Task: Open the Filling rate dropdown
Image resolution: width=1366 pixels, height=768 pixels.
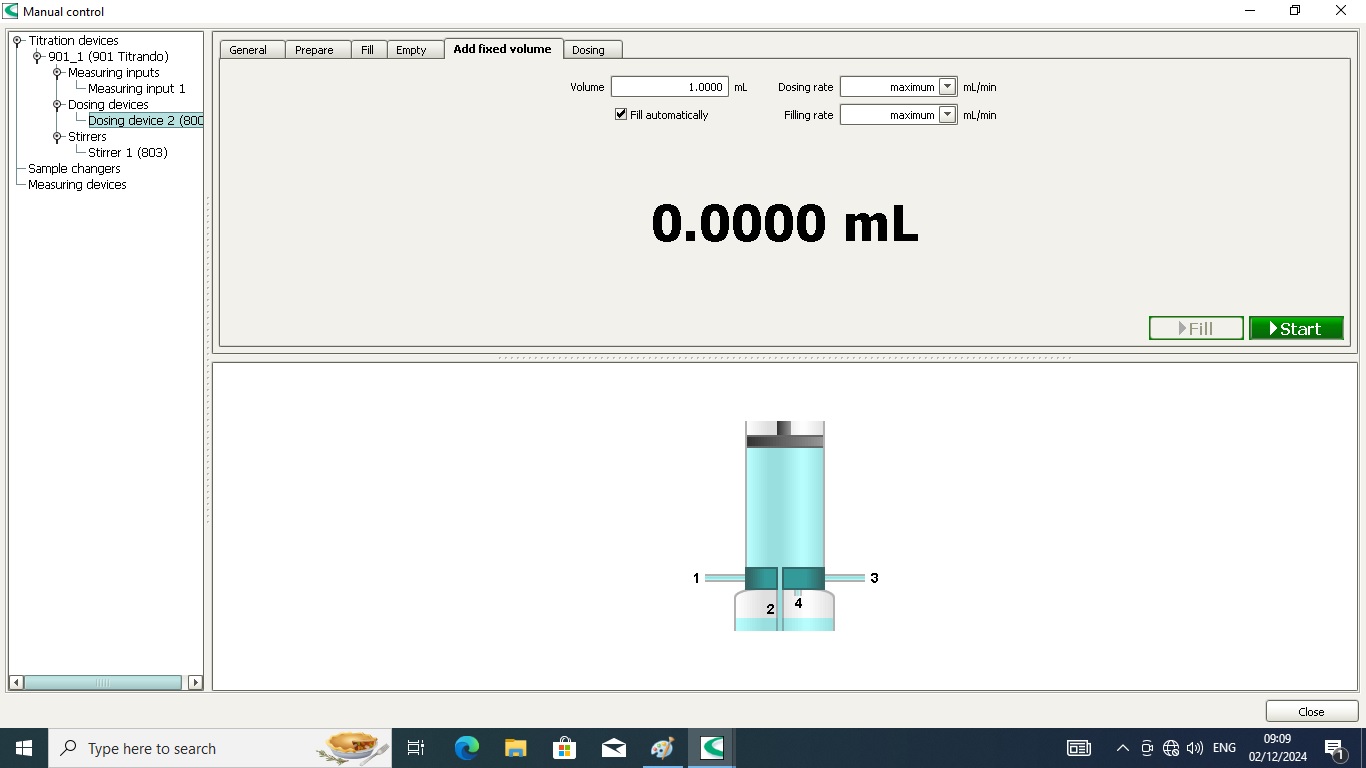Action: coord(947,115)
